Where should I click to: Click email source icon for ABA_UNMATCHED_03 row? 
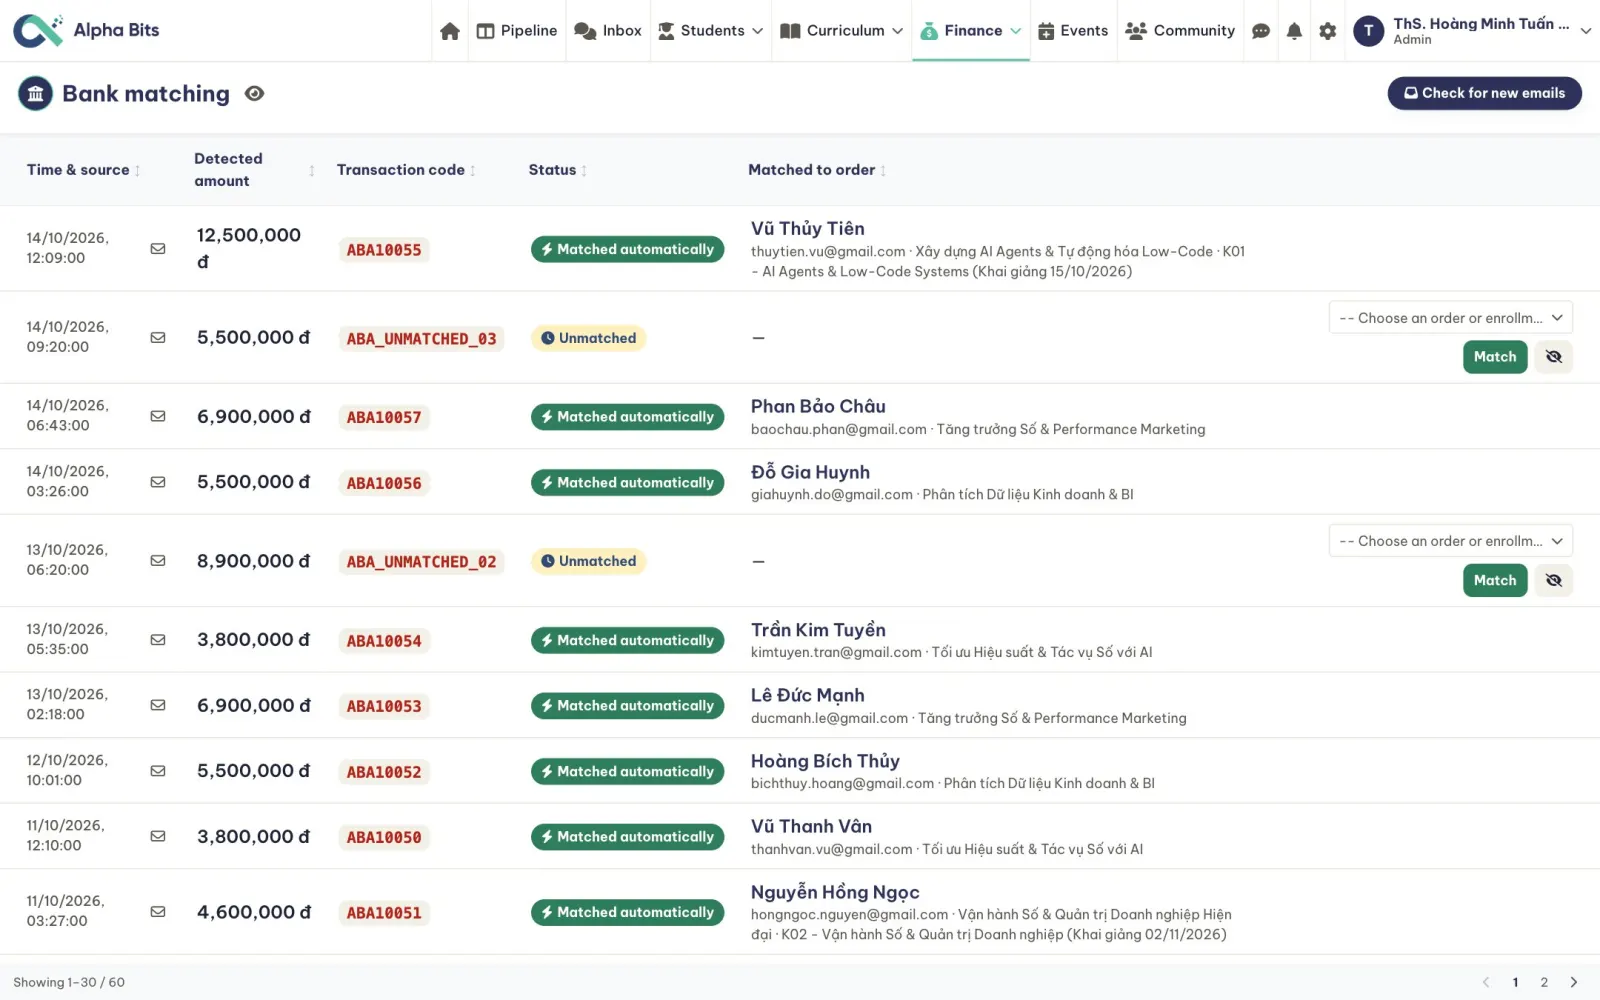tap(158, 337)
